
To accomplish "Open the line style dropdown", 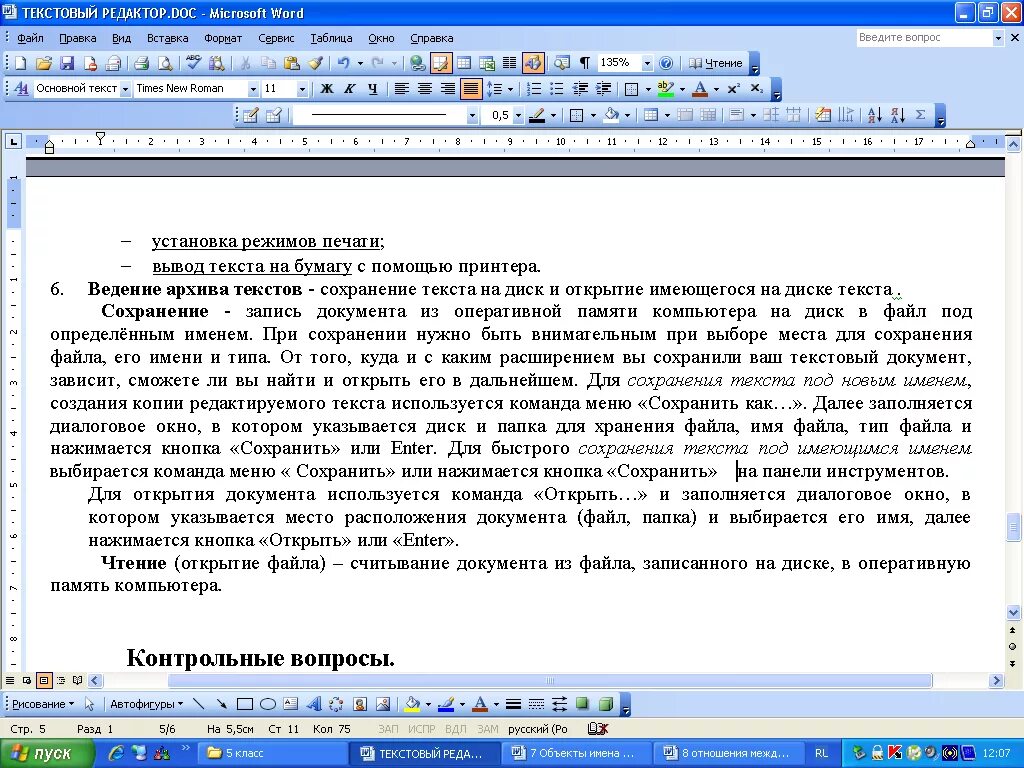I will coord(472,116).
